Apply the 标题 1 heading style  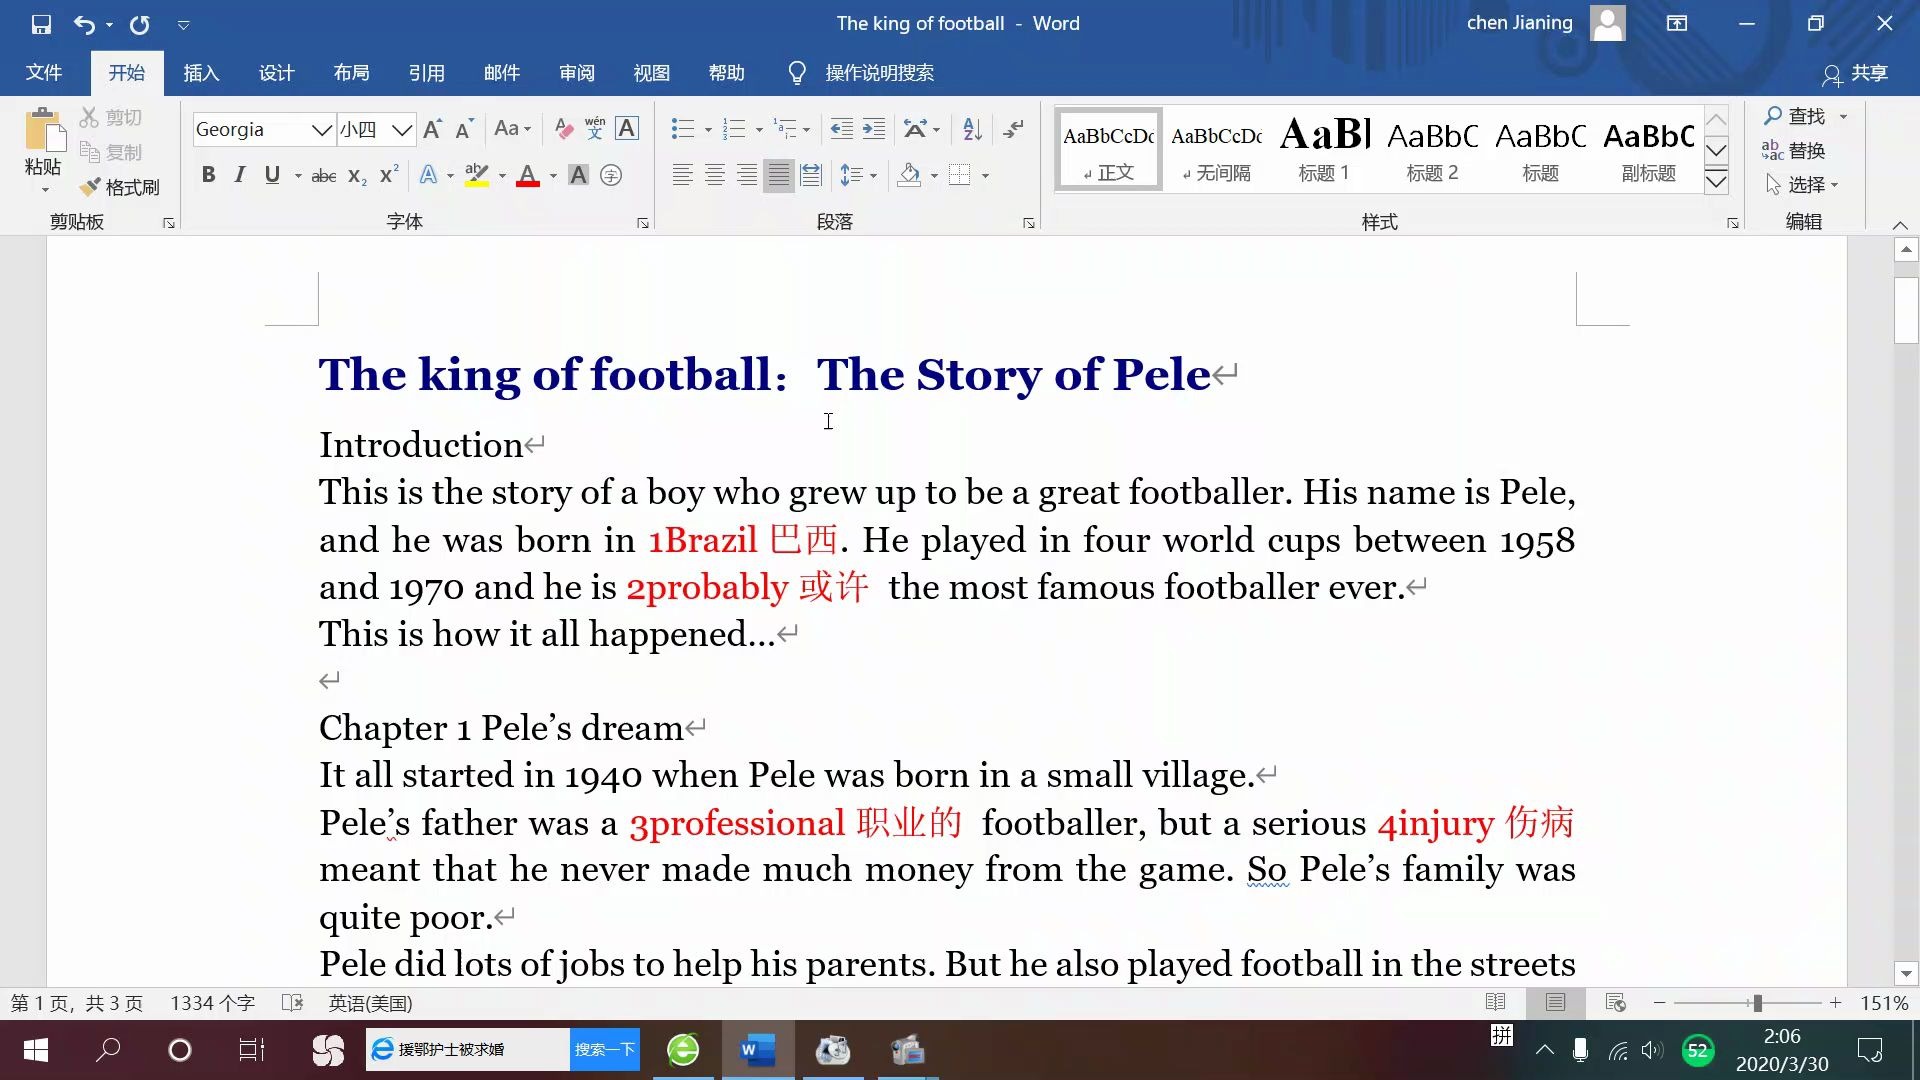click(1324, 149)
